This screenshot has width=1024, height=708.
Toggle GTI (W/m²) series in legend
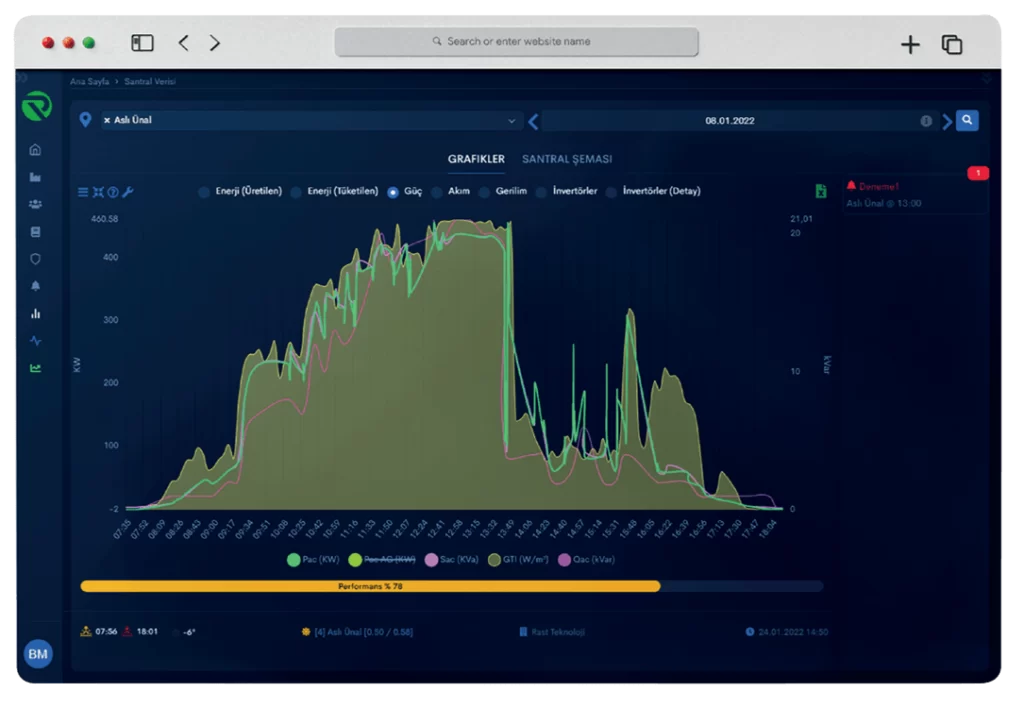point(519,560)
